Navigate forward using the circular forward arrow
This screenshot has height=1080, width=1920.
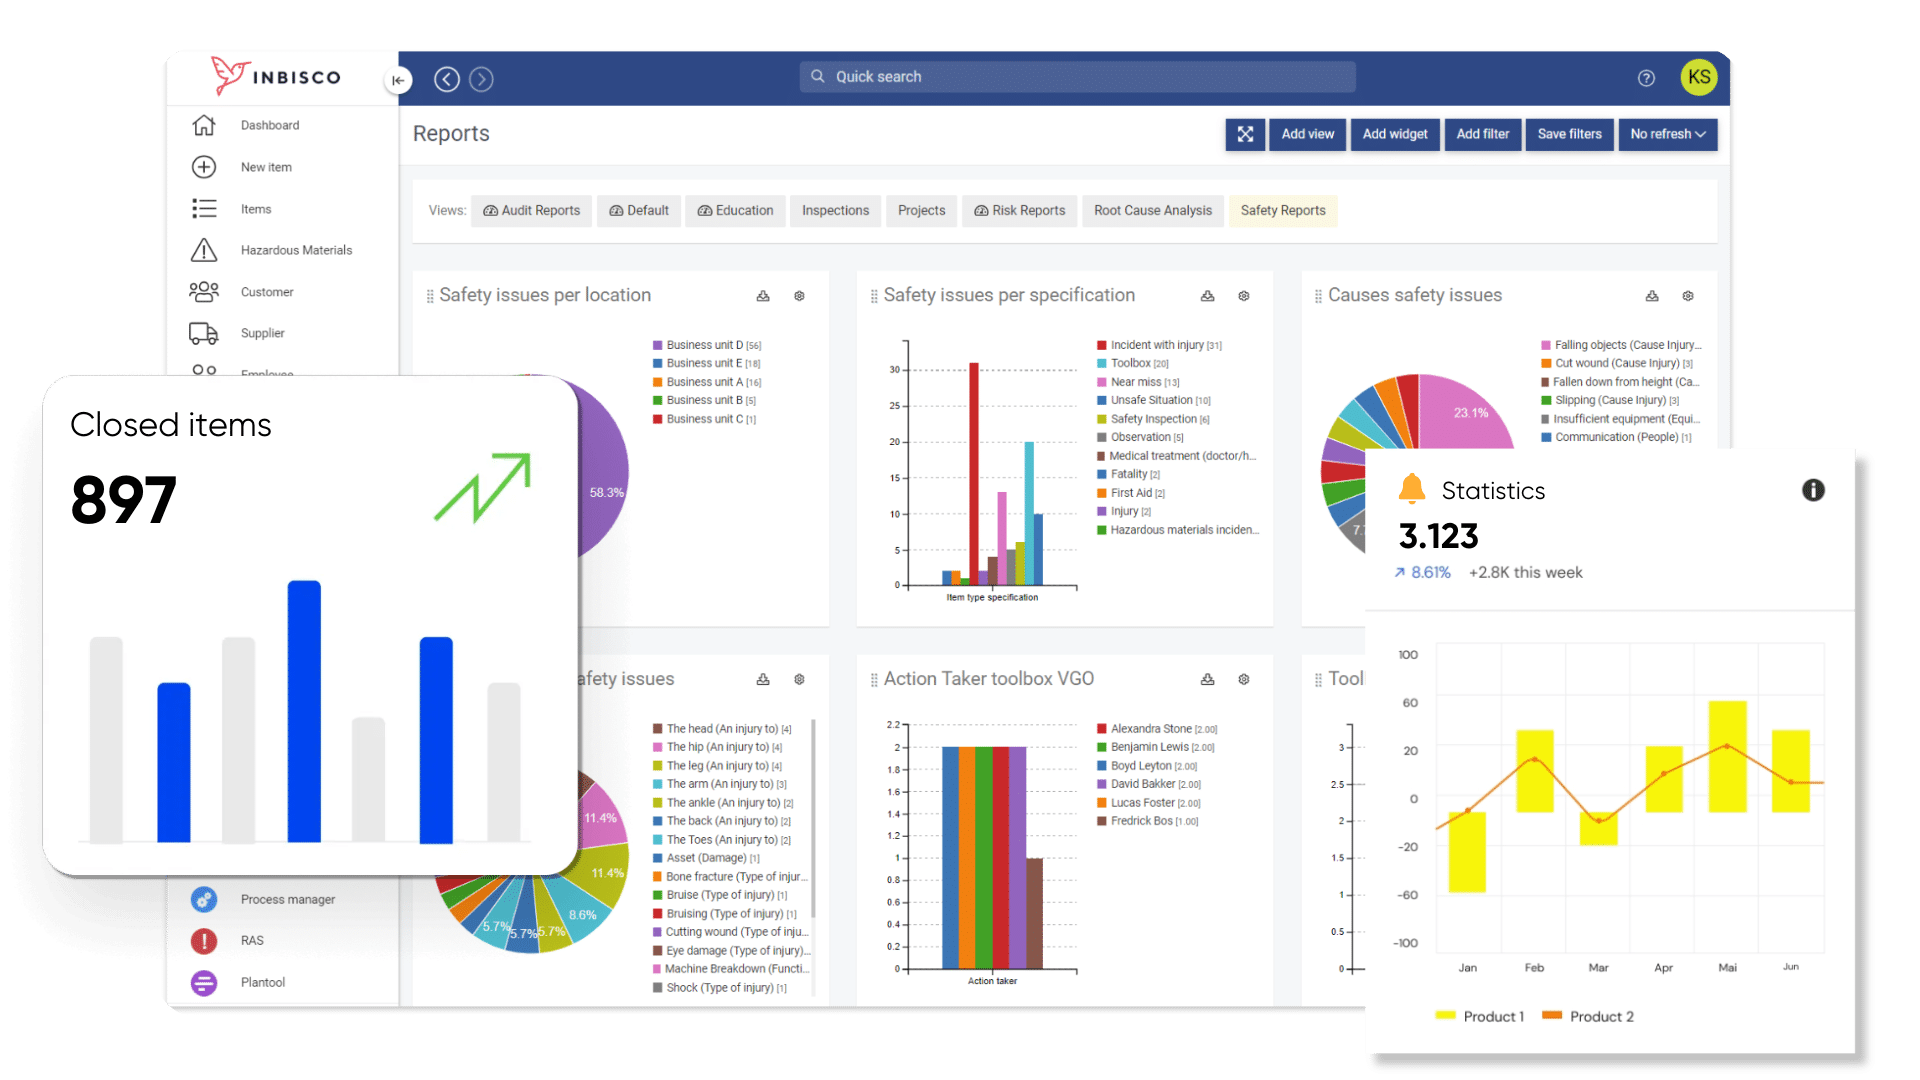(481, 78)
